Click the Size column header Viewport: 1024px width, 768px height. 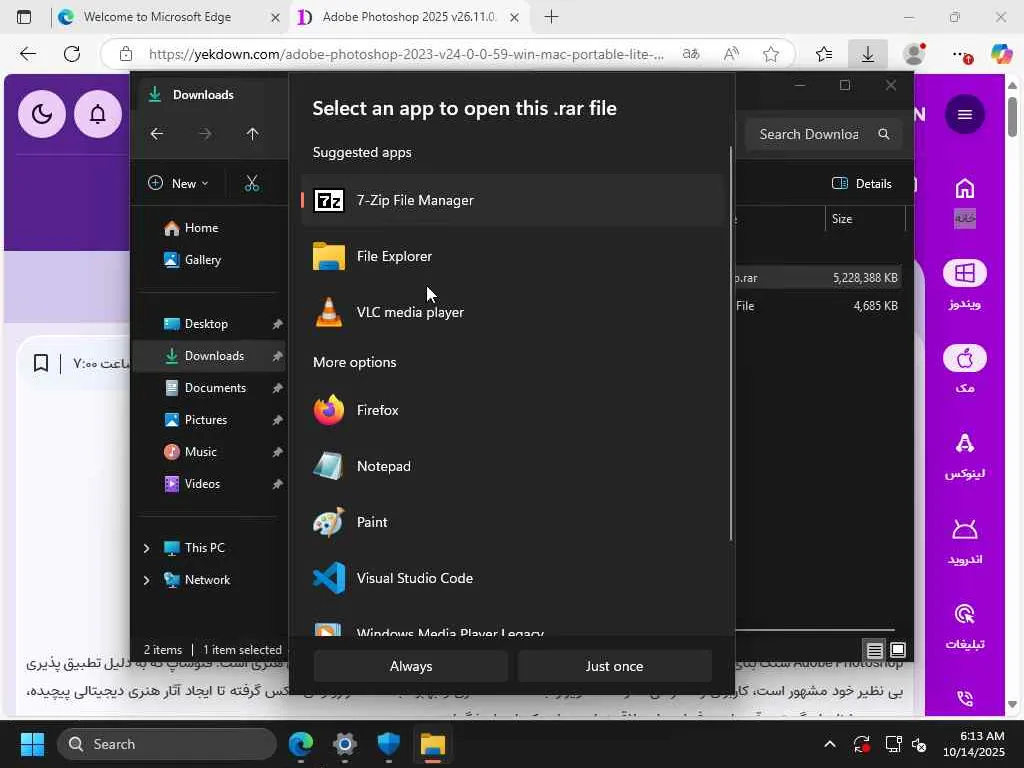point(865,219)
